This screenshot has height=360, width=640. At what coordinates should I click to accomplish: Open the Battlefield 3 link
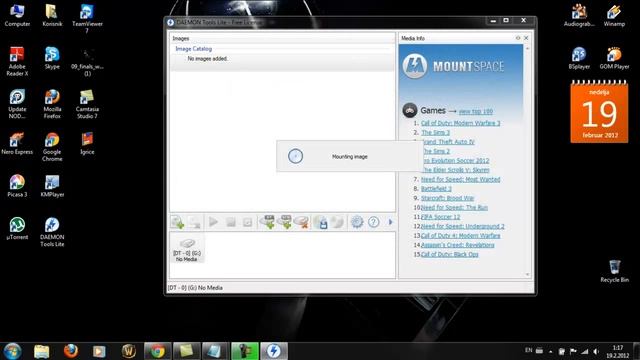436,189
